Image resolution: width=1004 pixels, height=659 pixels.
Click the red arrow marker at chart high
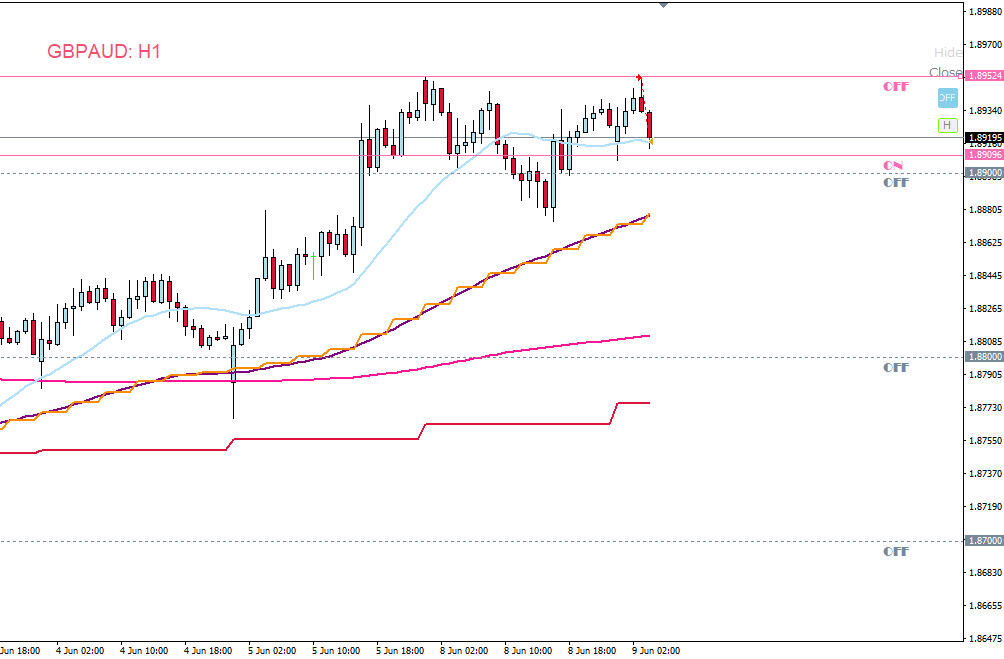tap(639, 78)
